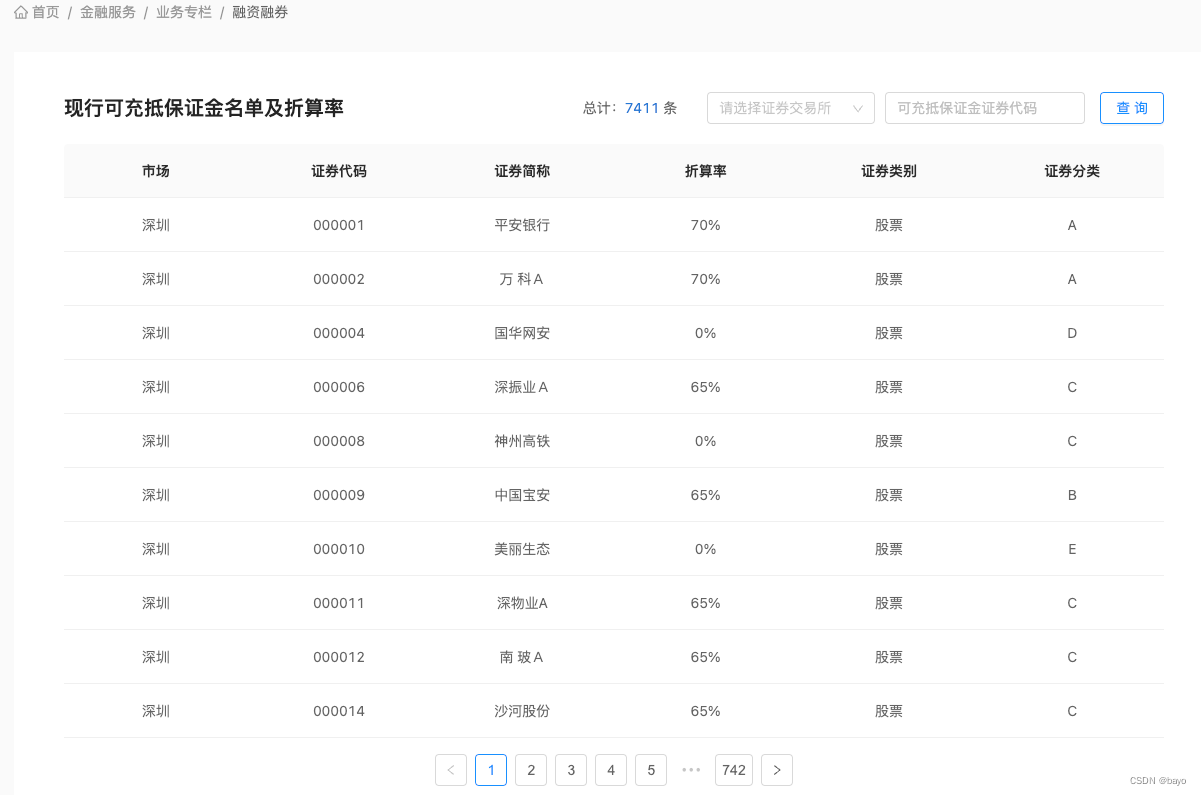
Task: Click the pagination ellipsis jump button
Action: 691,770
